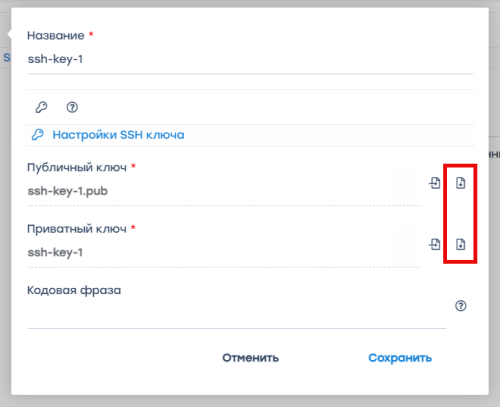Screen dimensions: 500x407
Task: Download the ssh-key-1 private key file
Action: (461, 244)
